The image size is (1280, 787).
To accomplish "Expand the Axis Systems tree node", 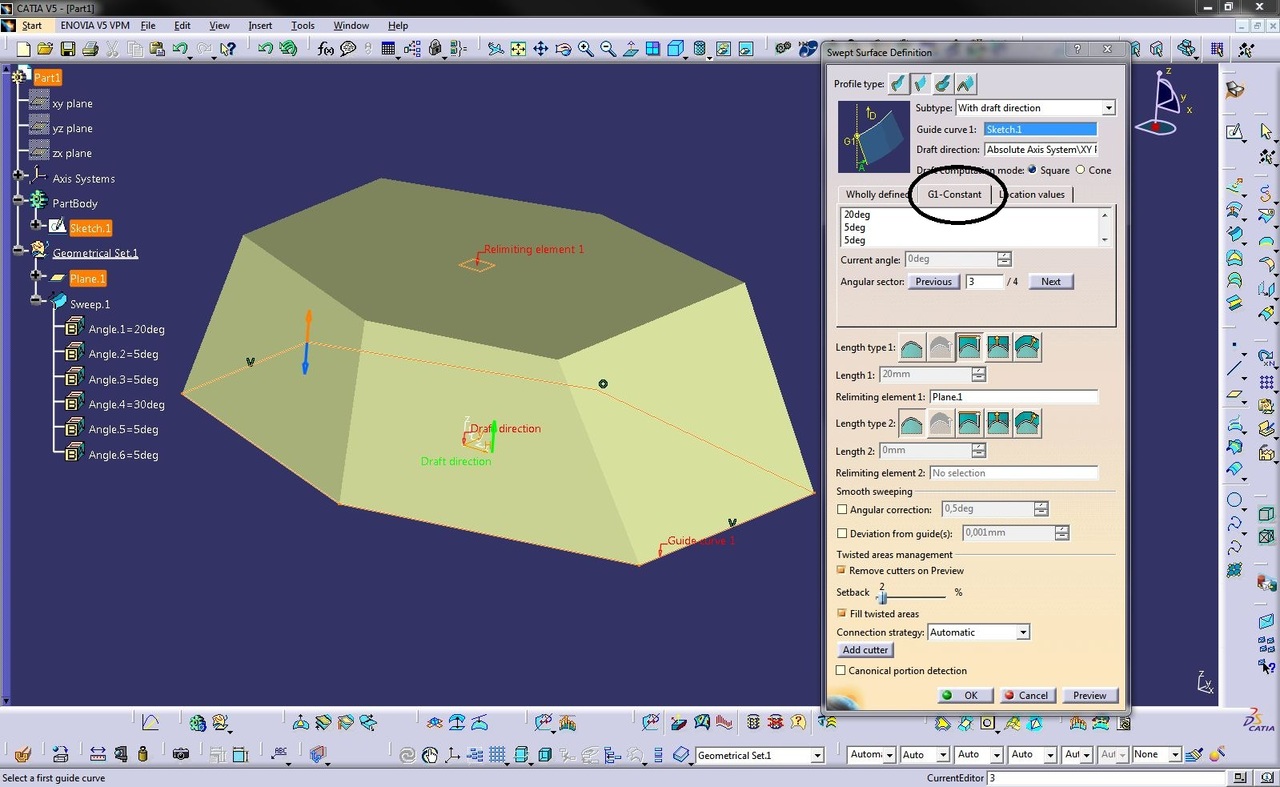I will [x=18, y=176].
